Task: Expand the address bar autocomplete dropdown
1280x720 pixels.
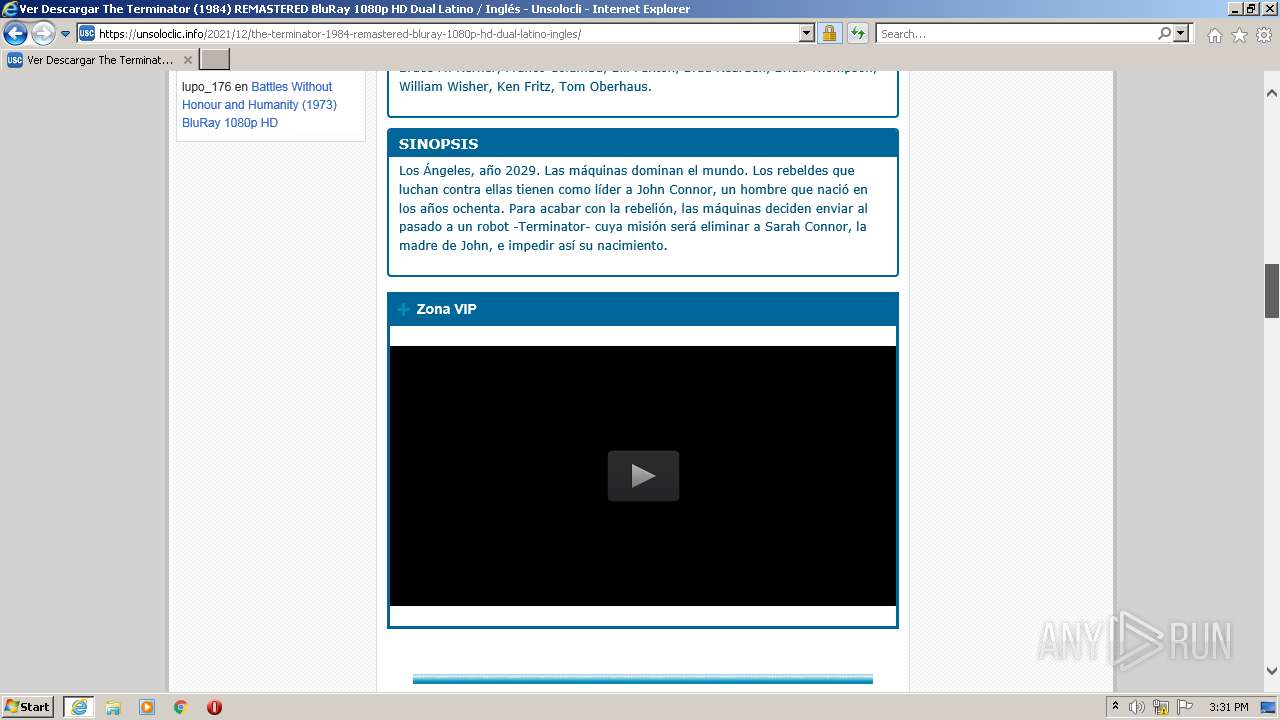Action: pos(807,34)
